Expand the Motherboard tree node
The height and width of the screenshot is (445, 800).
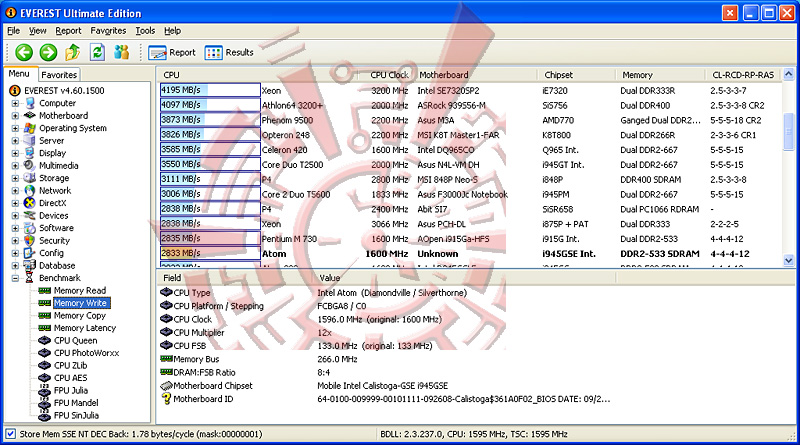[15, 116]
